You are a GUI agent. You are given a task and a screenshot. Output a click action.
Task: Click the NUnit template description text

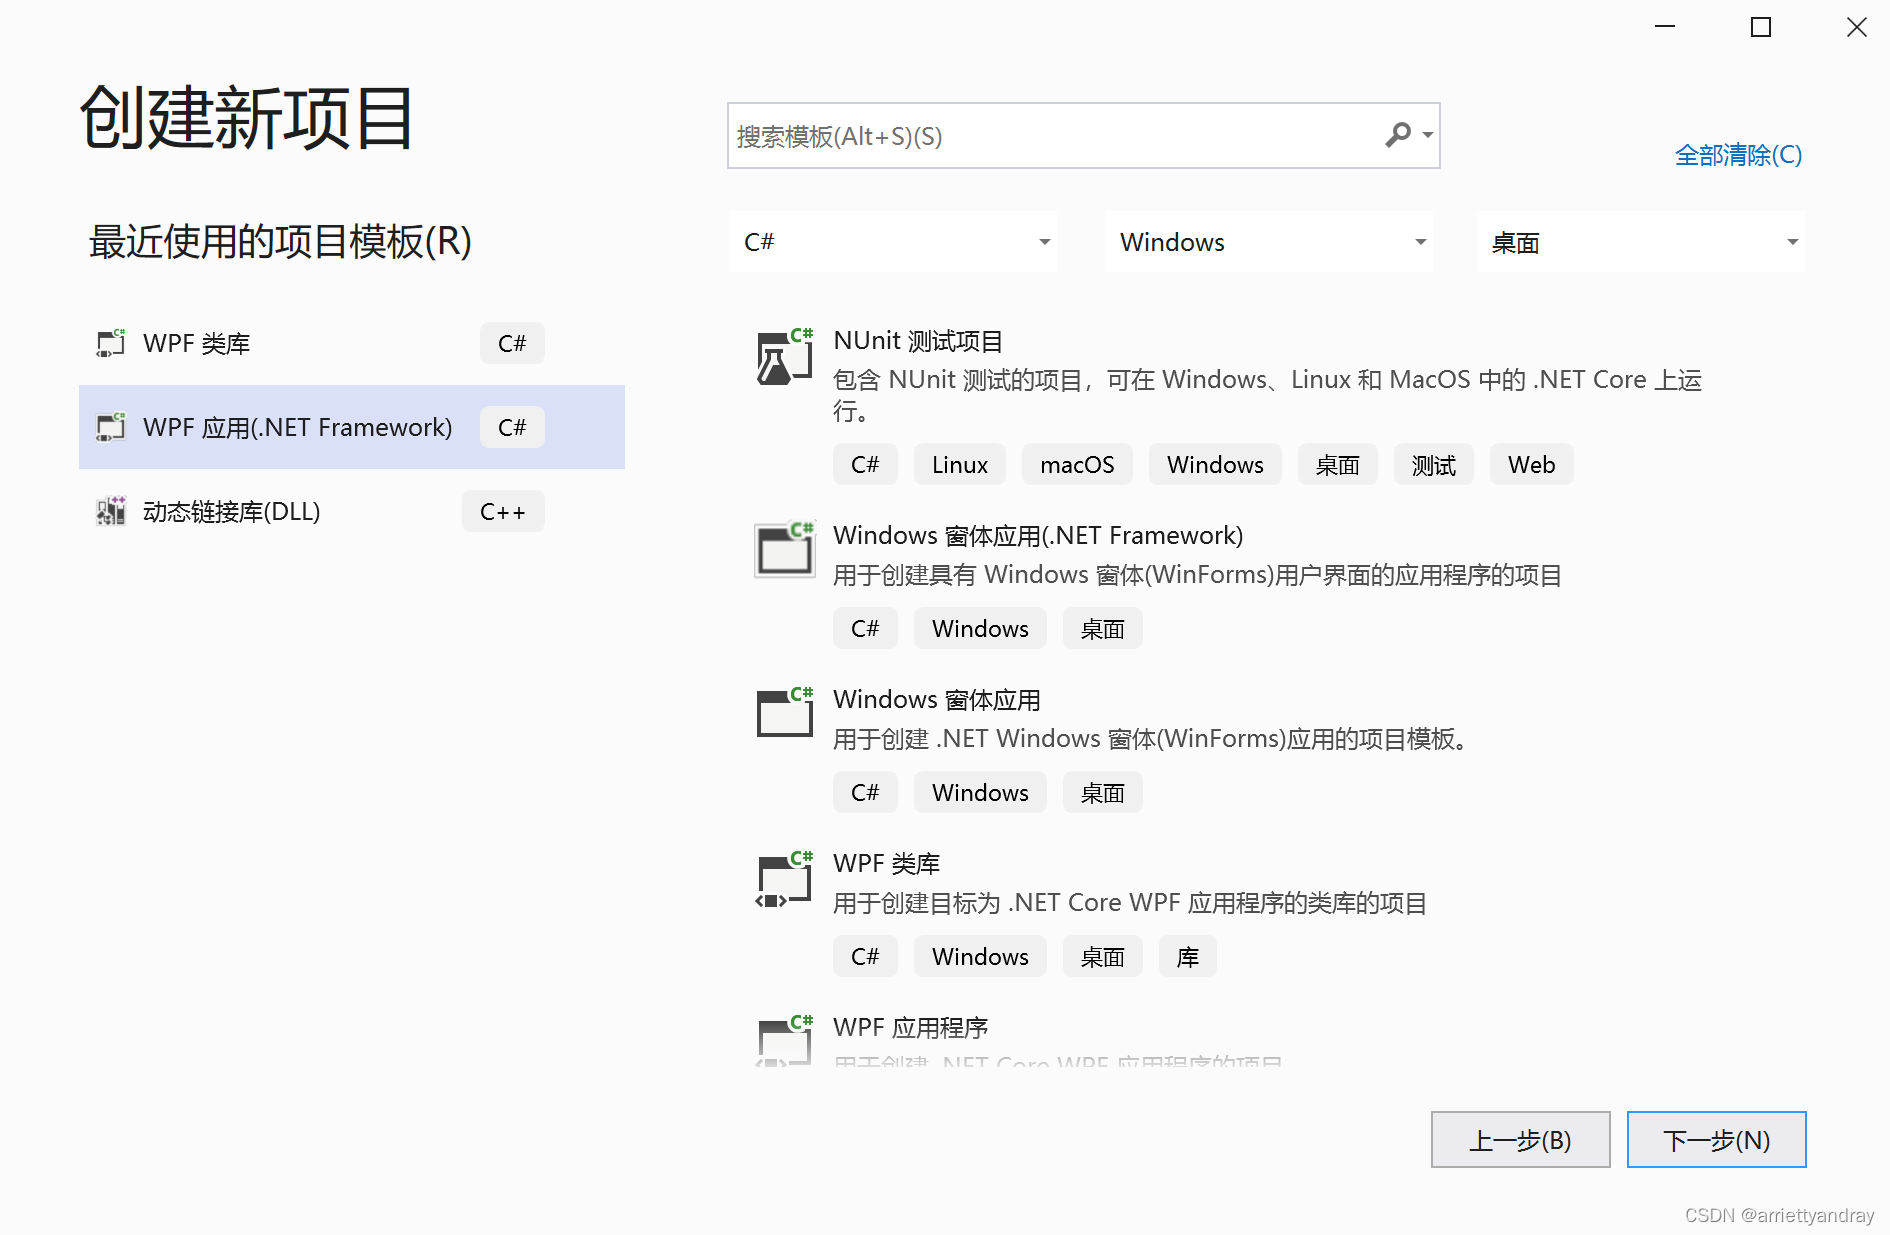[x=1267, y=395]
